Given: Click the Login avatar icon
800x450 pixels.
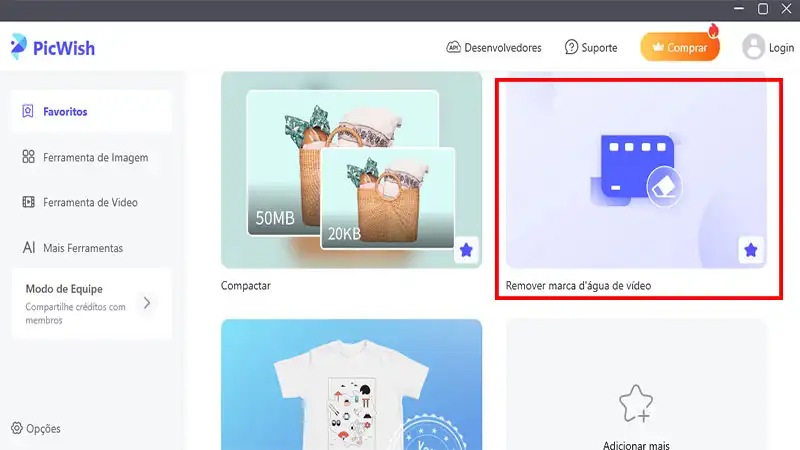Looking at the screenshot, I should [x=753, y=47].
